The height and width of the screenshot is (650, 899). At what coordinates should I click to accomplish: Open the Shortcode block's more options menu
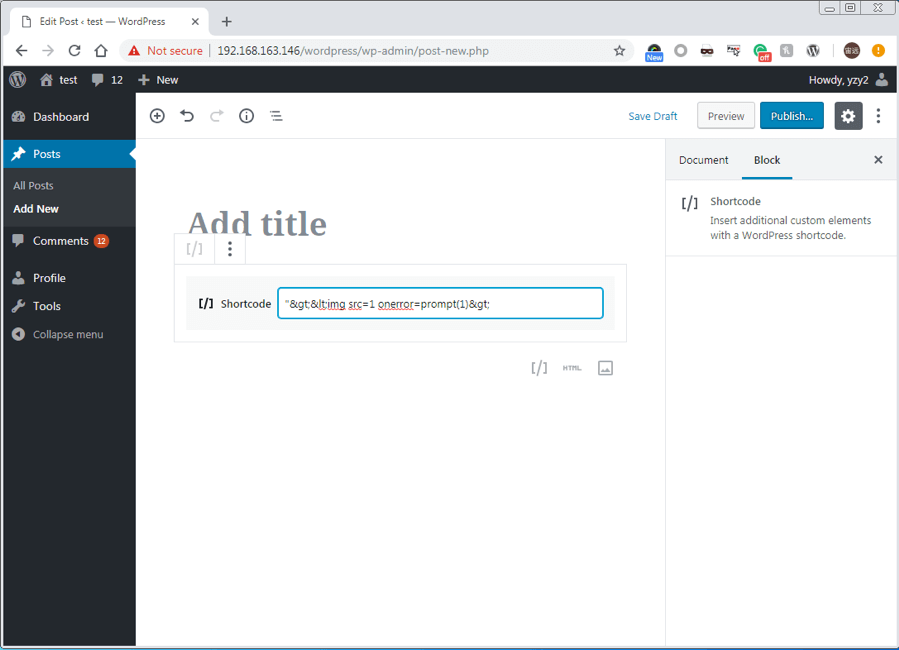(230, 249)
